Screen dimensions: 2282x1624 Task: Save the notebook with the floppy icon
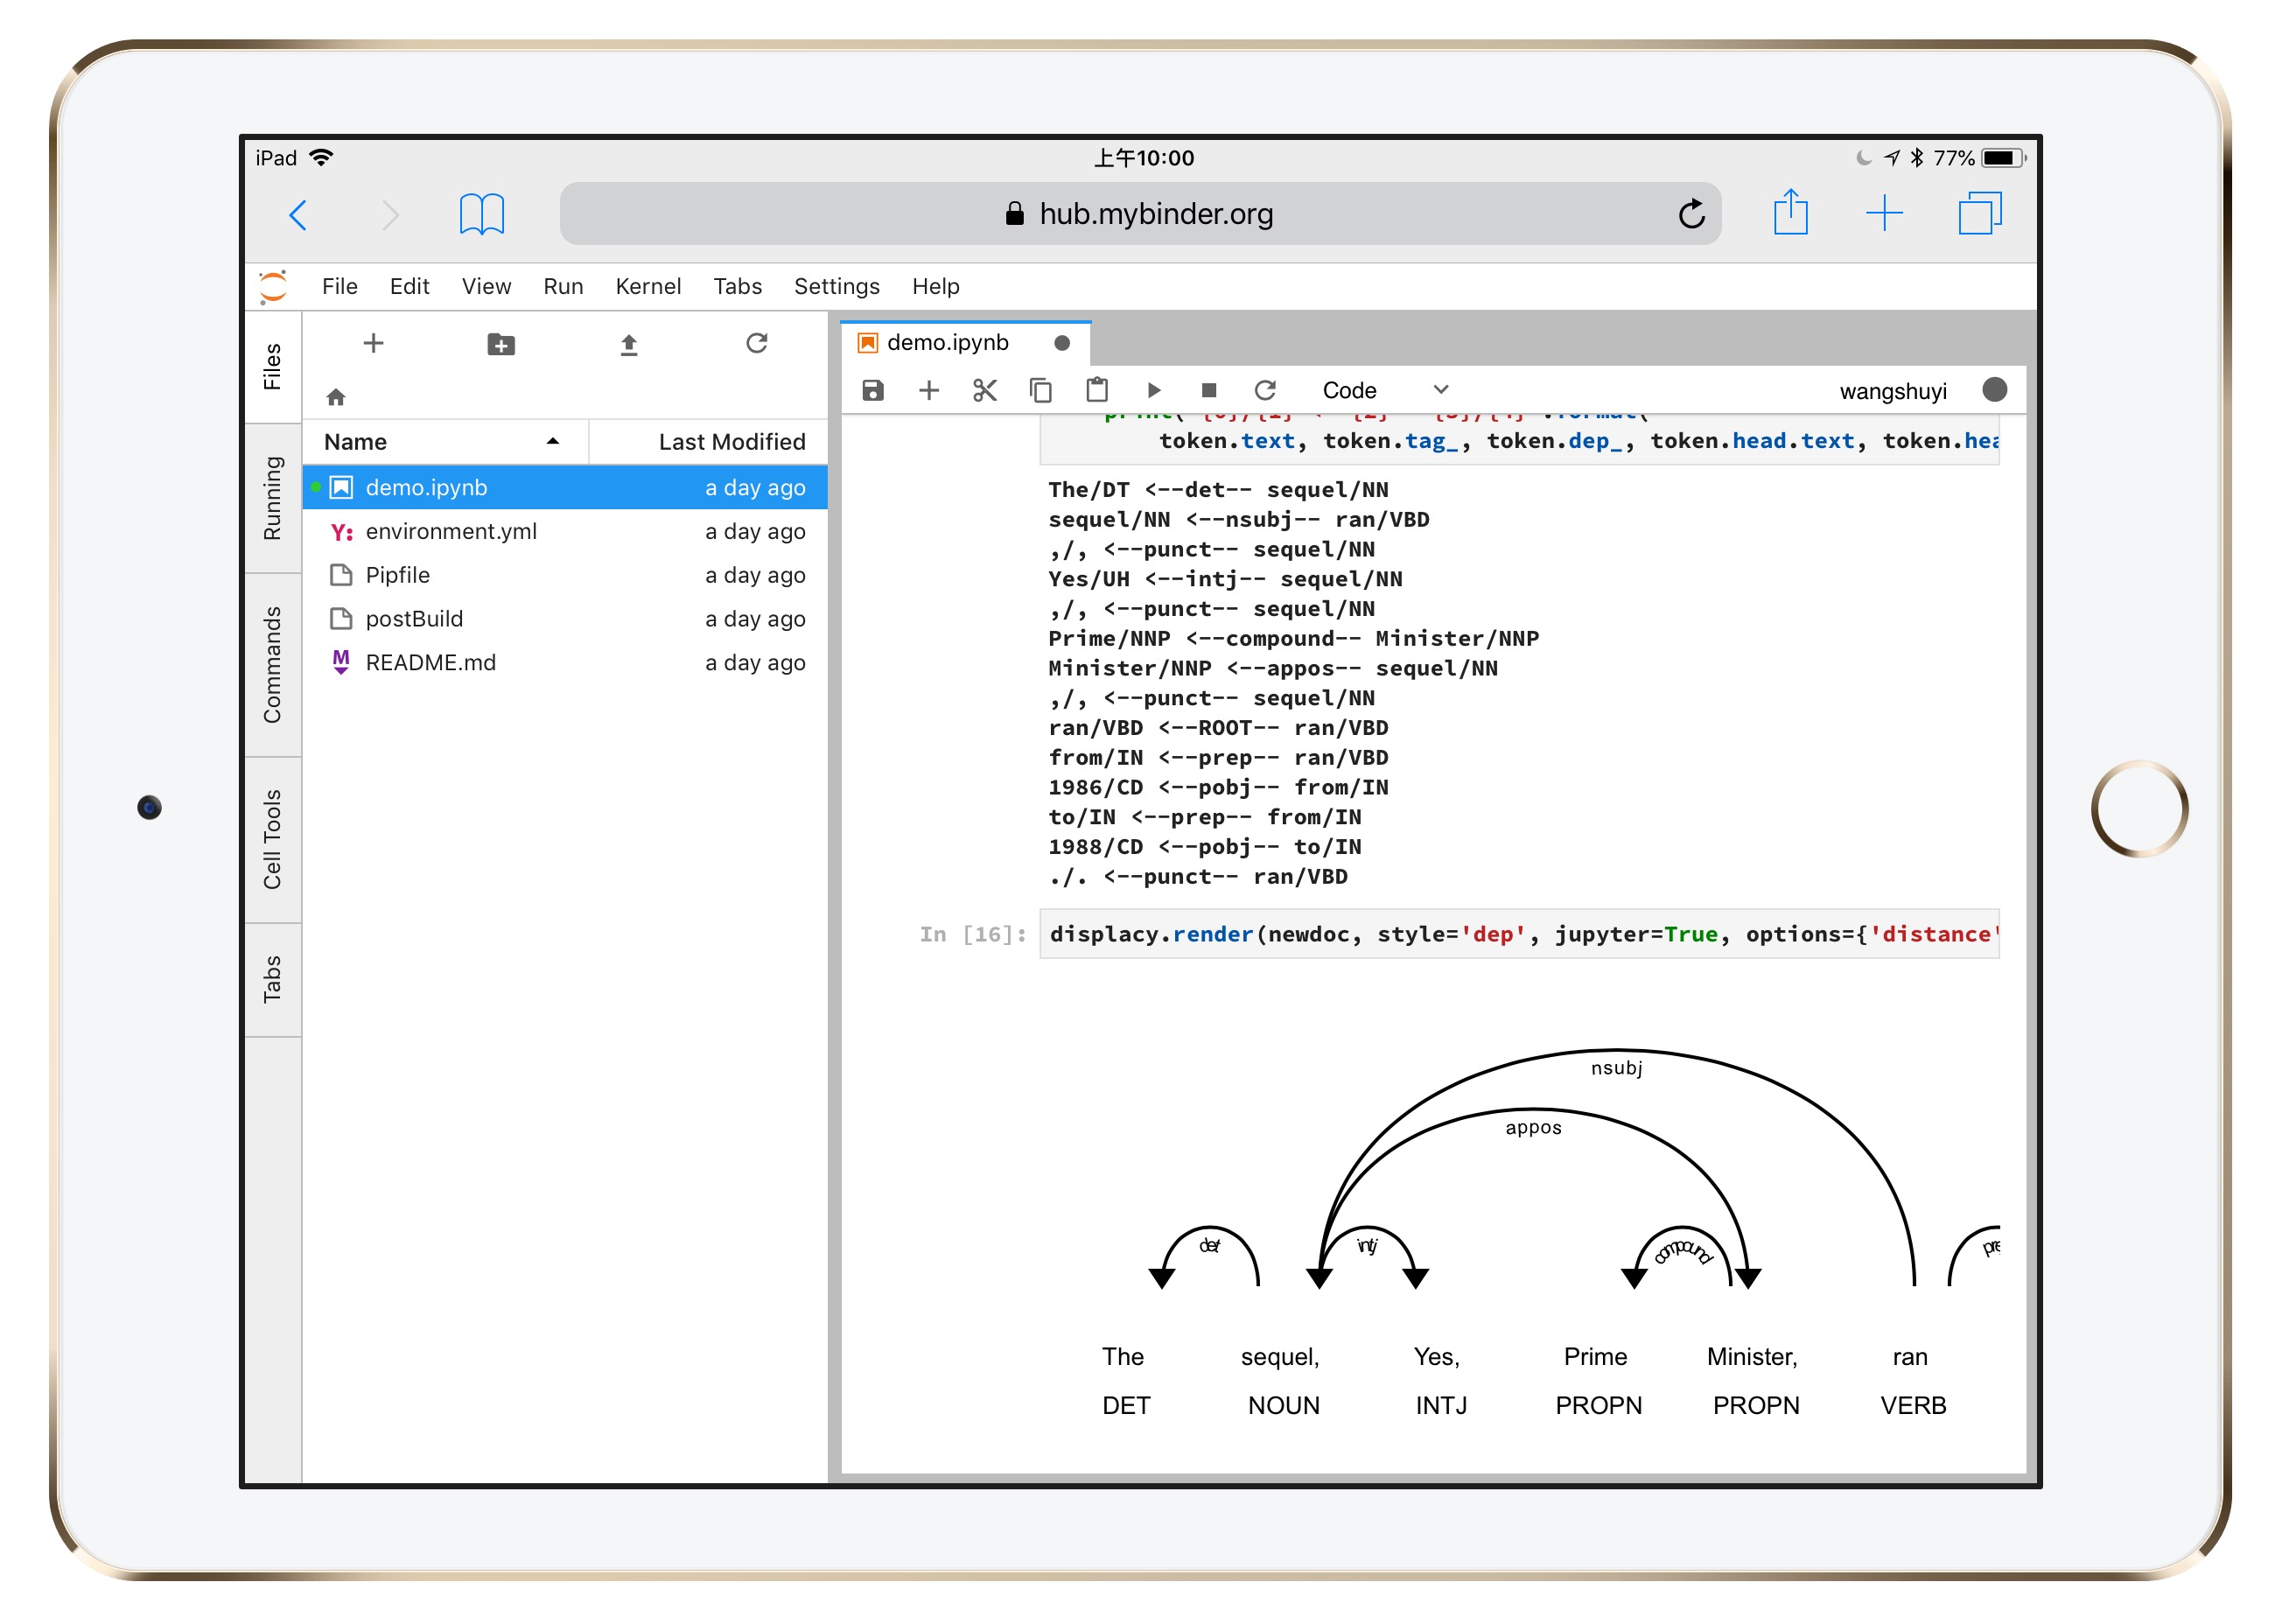point(872,390)
